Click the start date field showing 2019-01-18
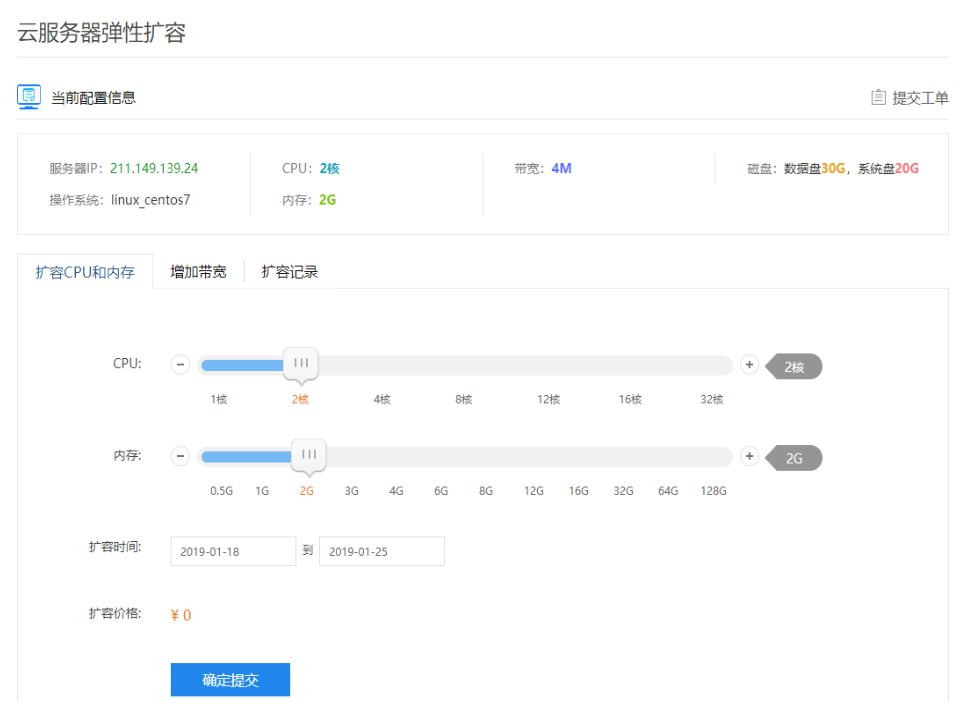Image resolution: width=975 pixels, height=727 pixels. (233, 551)
